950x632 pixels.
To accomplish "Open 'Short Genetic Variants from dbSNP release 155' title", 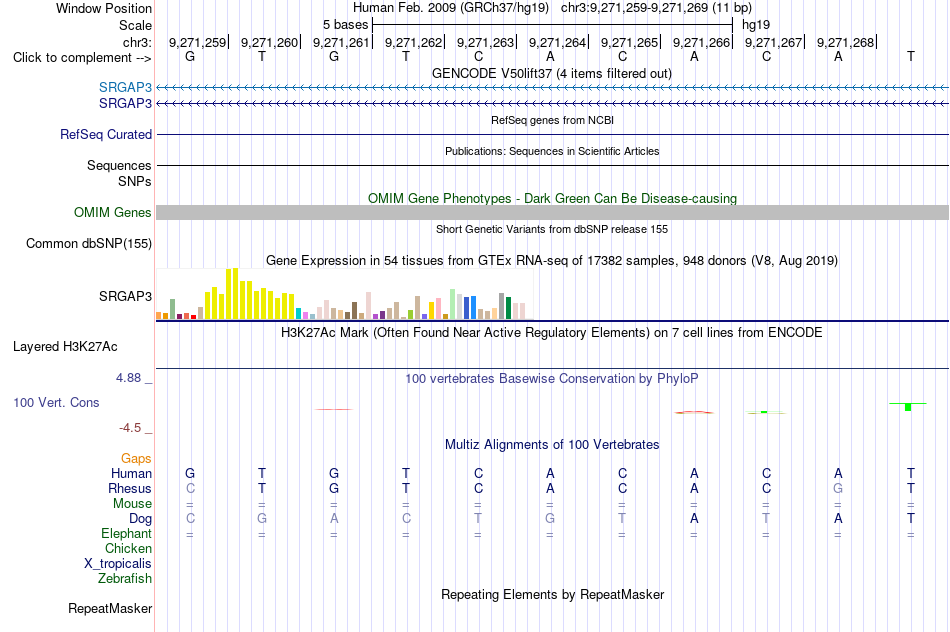I will 552,229.
